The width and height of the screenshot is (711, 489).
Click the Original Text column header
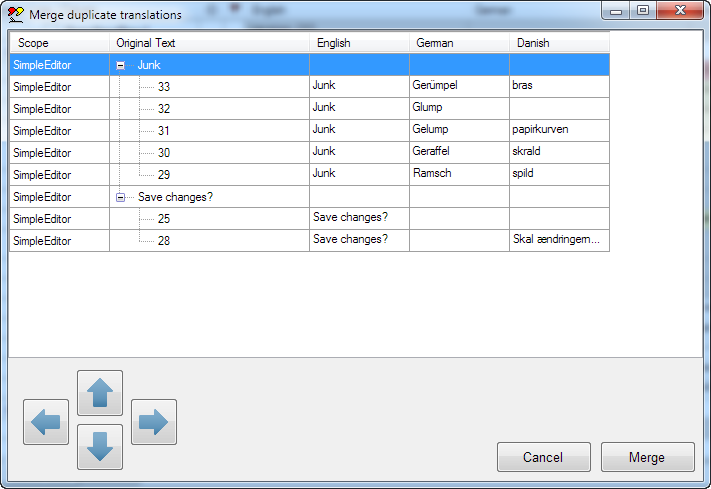[208, 43]
